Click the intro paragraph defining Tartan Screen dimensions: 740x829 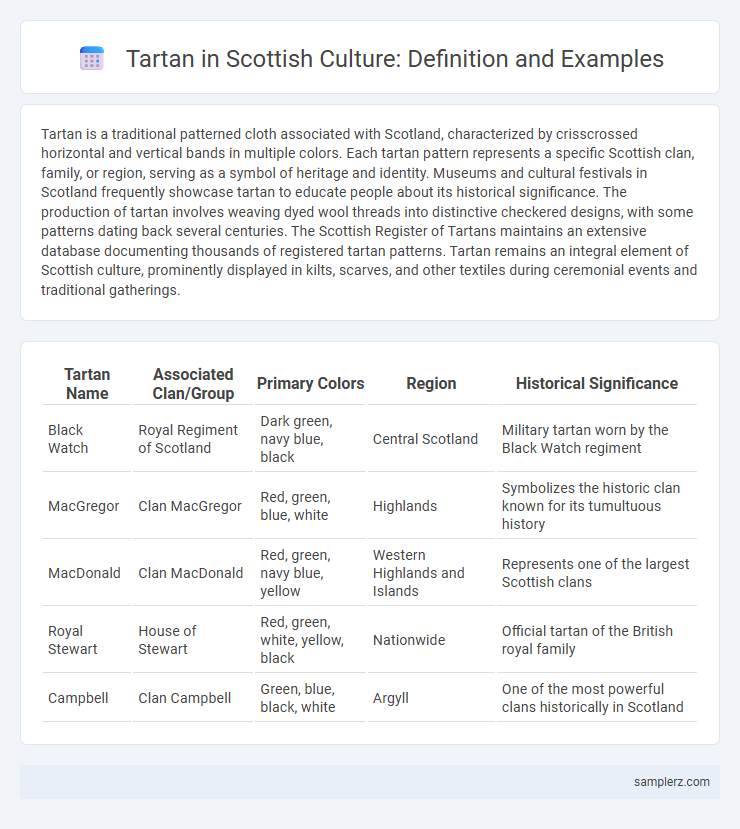[369, 212]
